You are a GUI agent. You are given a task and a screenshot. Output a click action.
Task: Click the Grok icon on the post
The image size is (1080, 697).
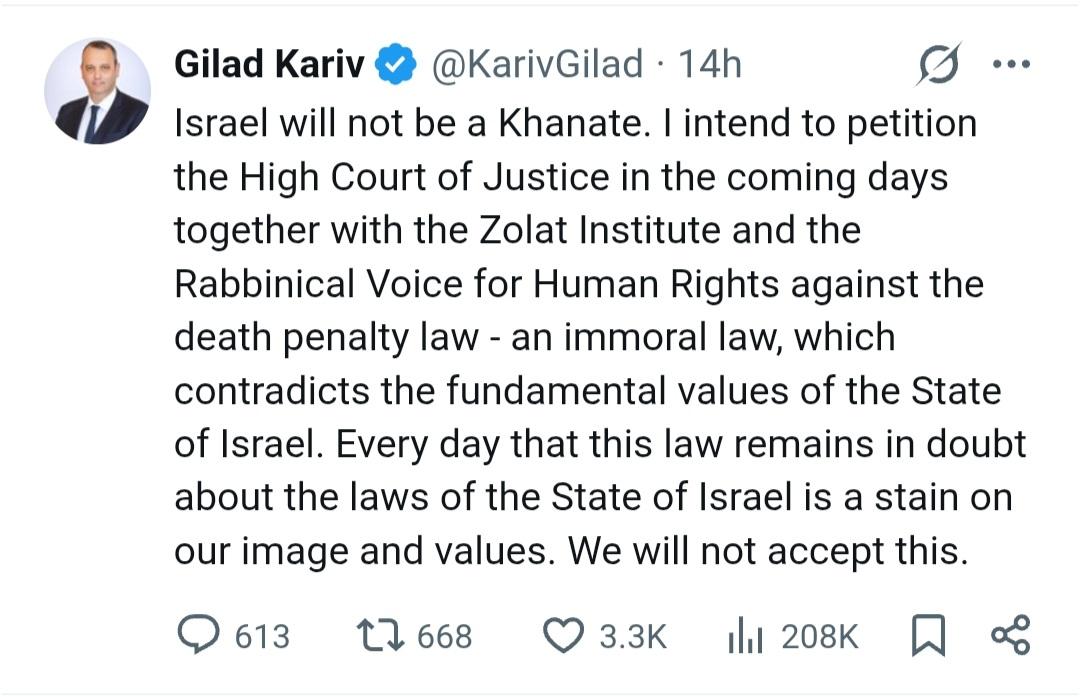coord(938,65)
